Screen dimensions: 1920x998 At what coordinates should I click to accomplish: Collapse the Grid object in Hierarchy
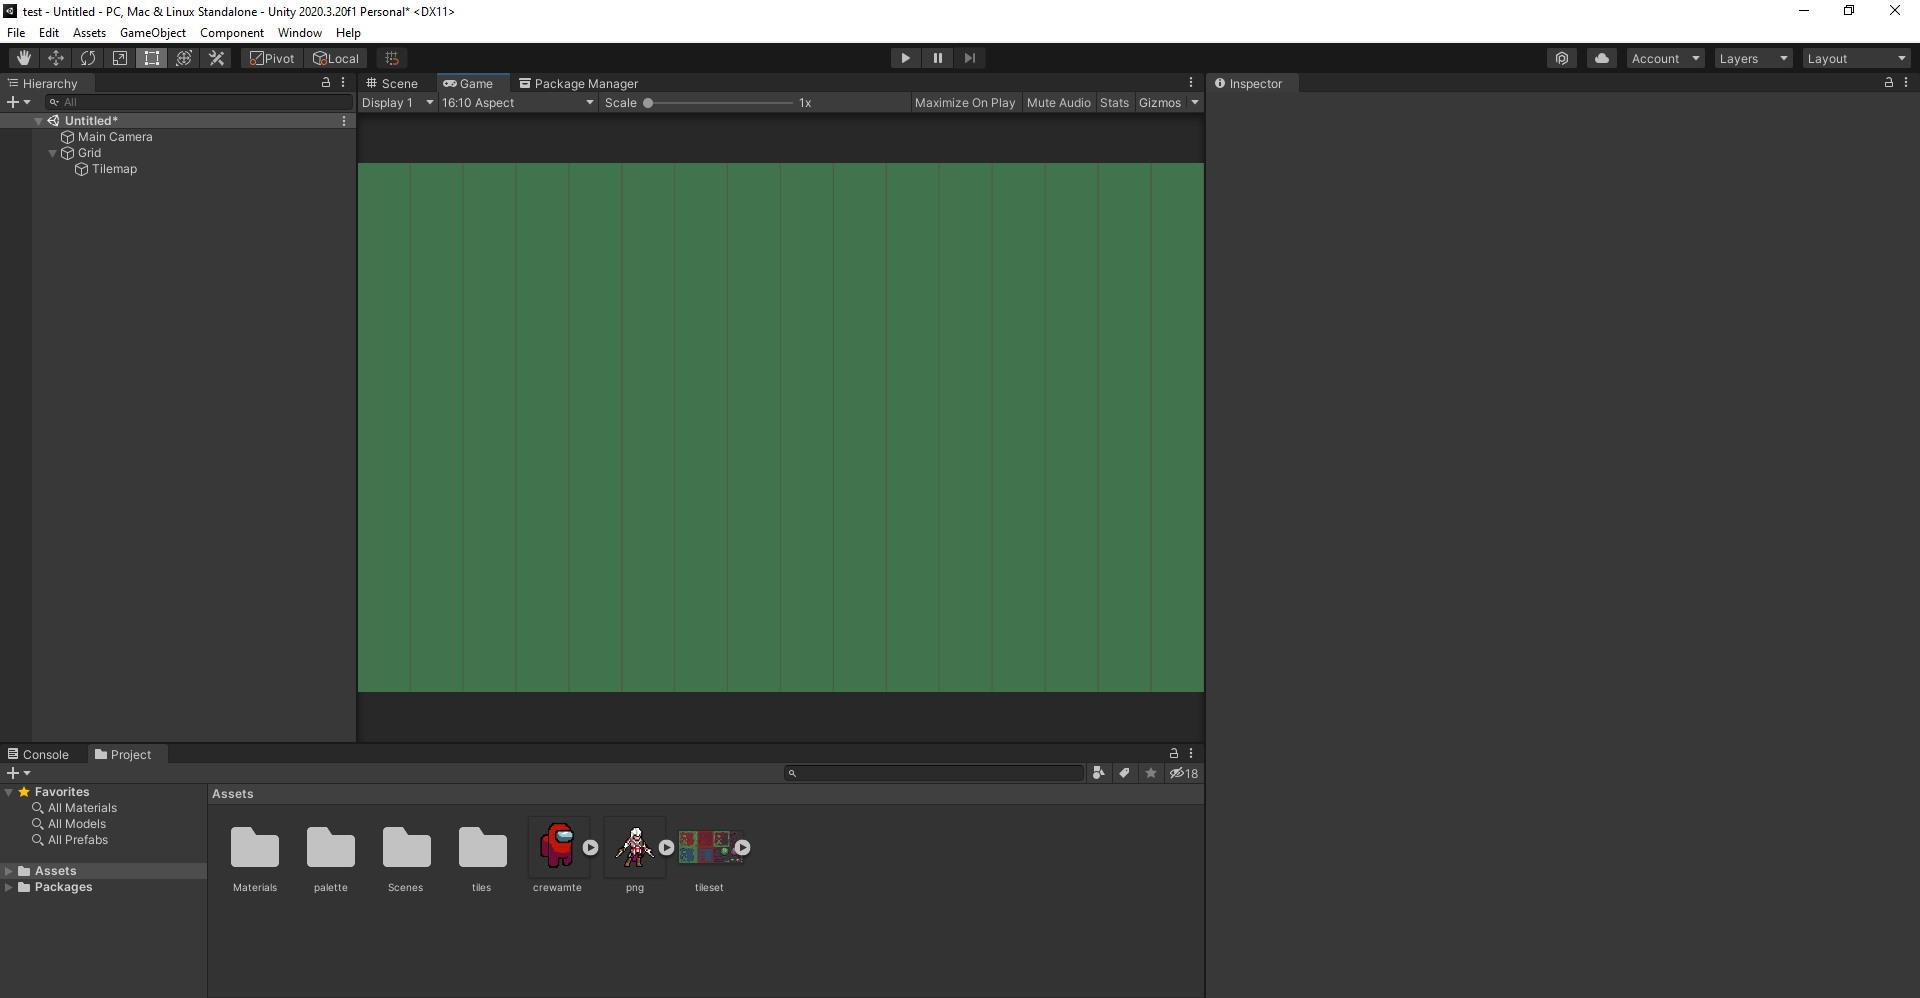[53, 153]
